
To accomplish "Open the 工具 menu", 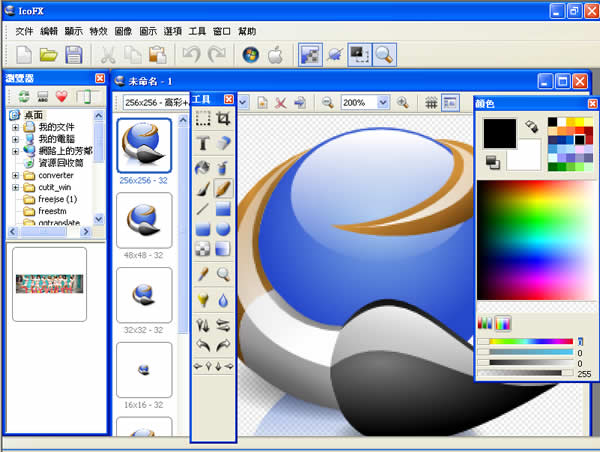I will point(197,31).
